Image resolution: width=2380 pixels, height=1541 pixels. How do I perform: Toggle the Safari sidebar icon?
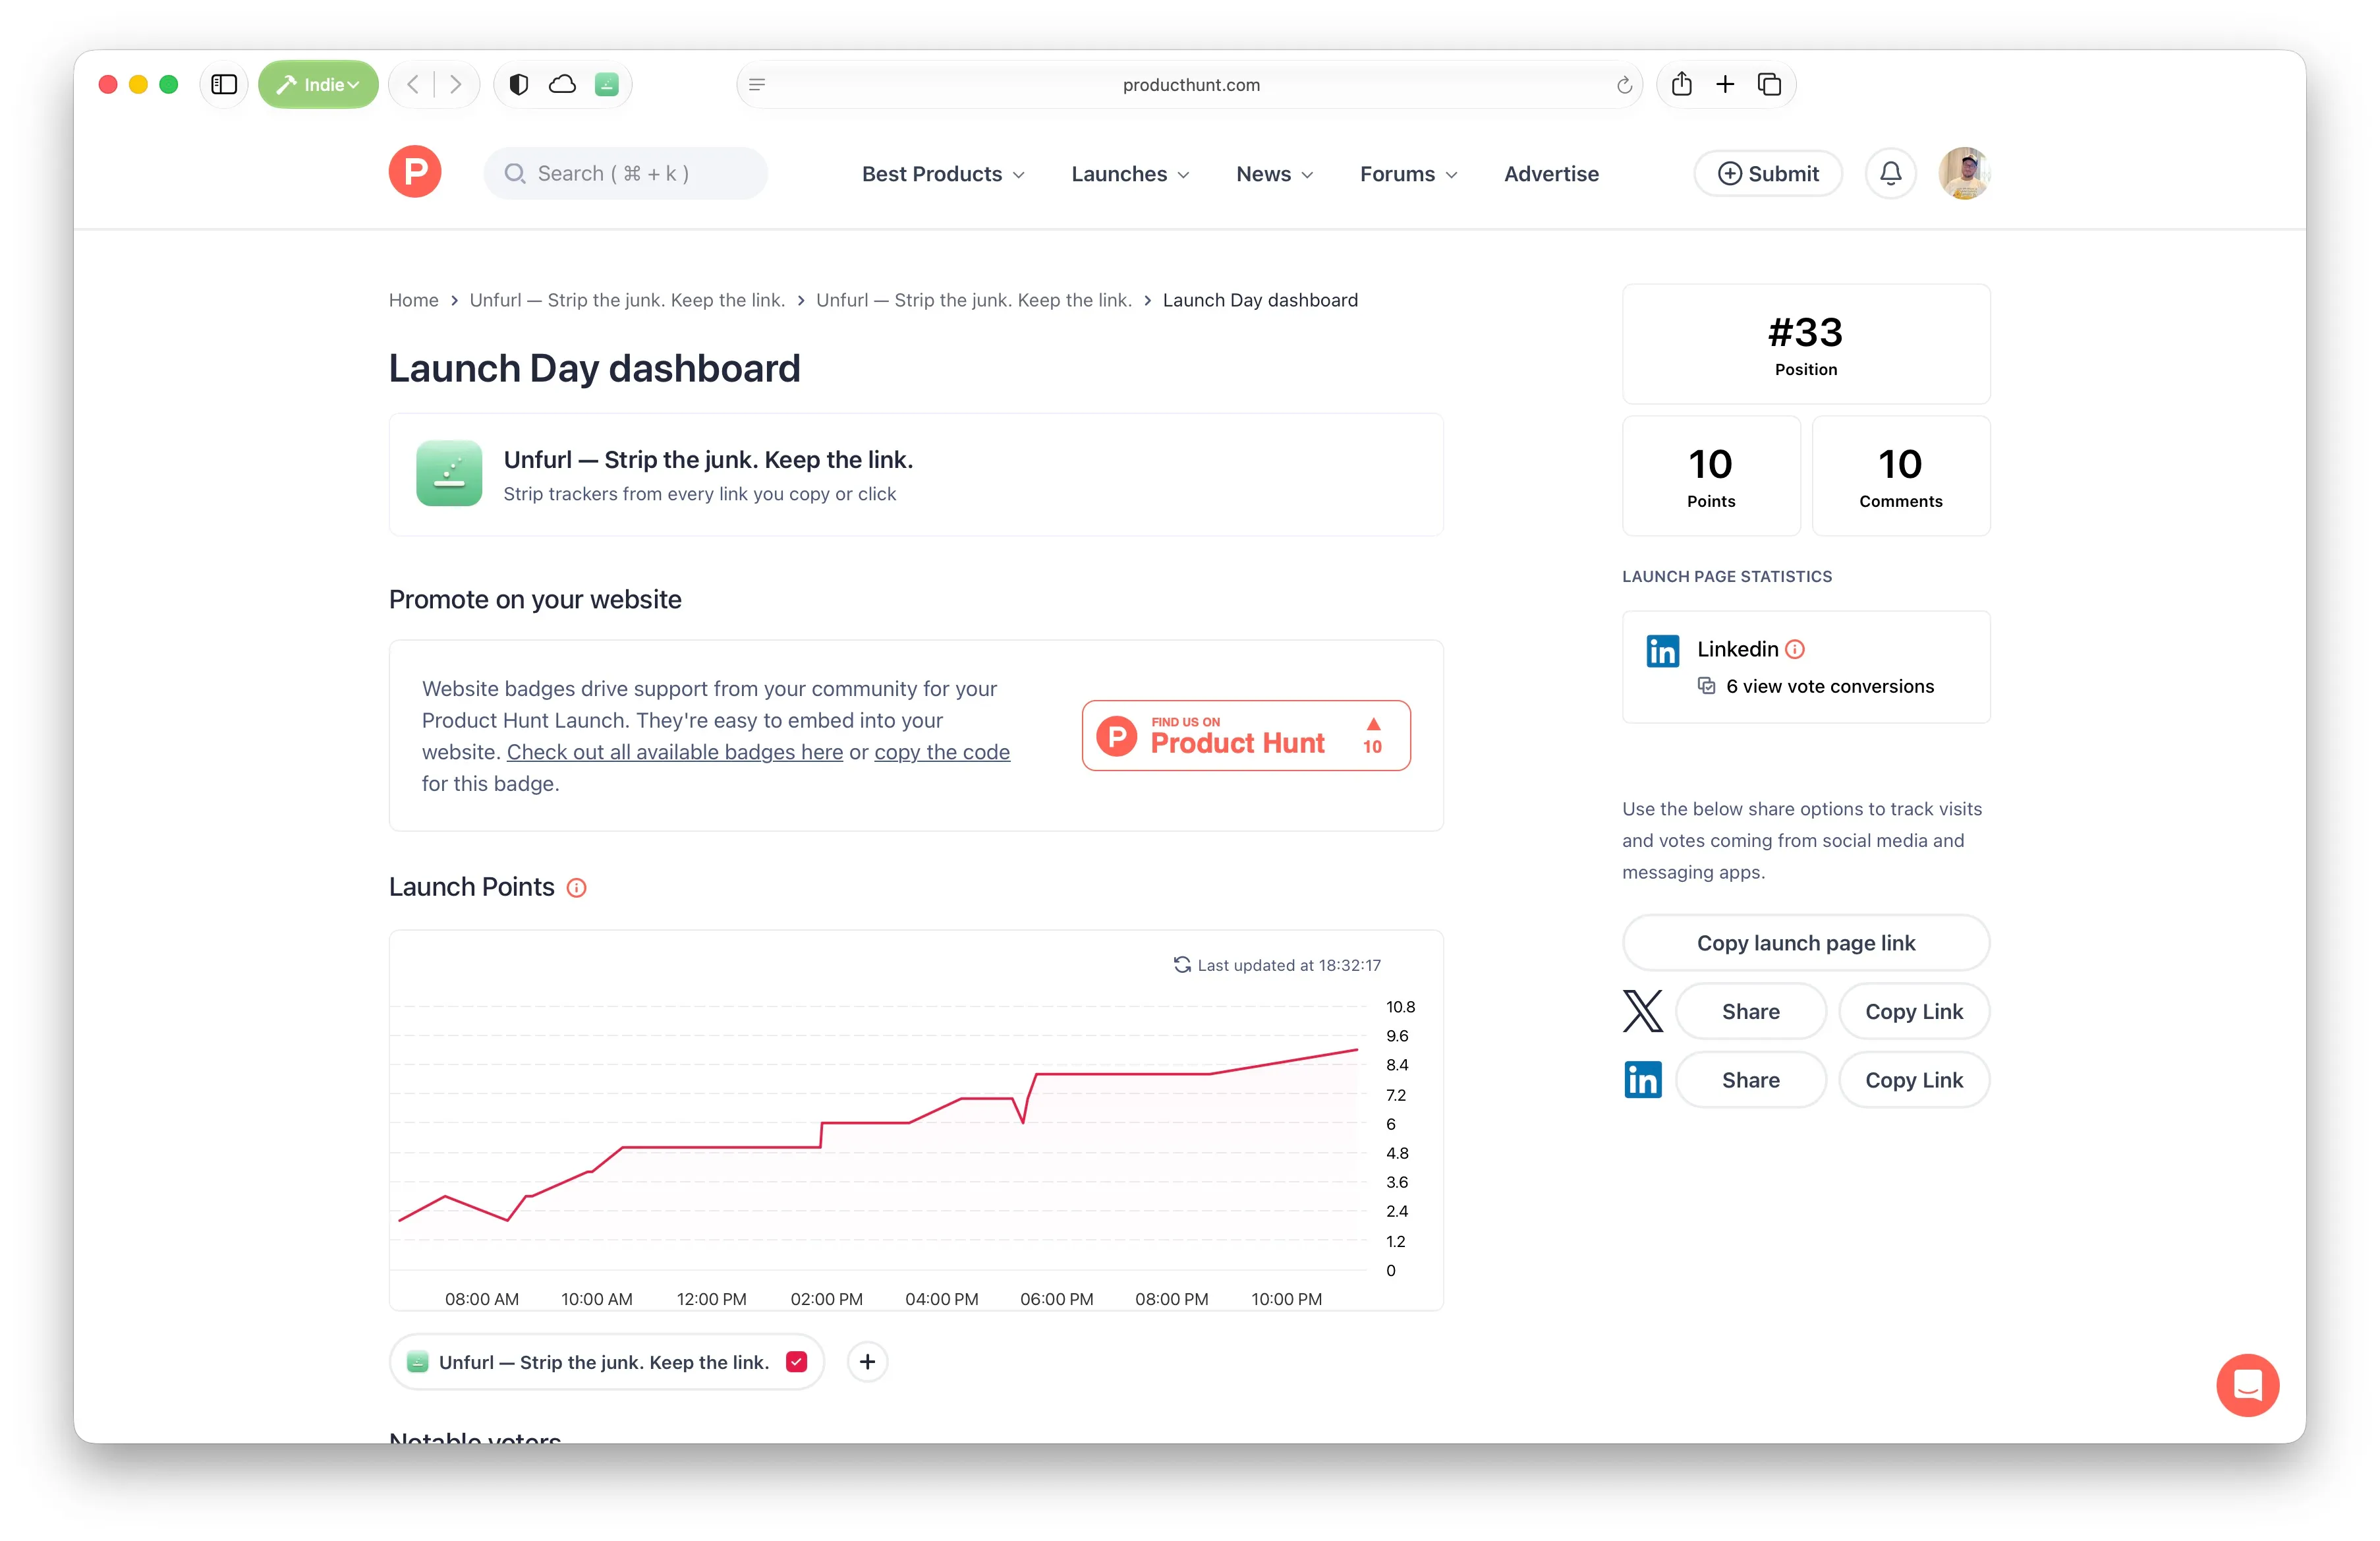pyautogui.click(x=224, y=85)
